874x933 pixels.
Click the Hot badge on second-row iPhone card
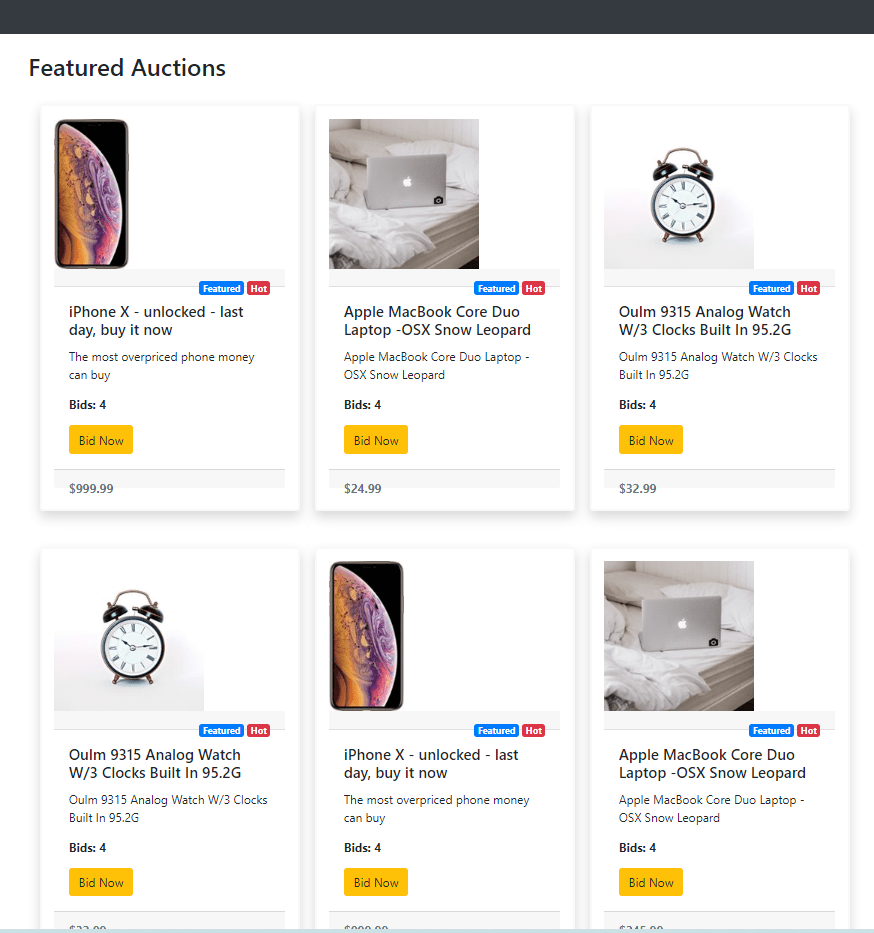pos(534,731)
